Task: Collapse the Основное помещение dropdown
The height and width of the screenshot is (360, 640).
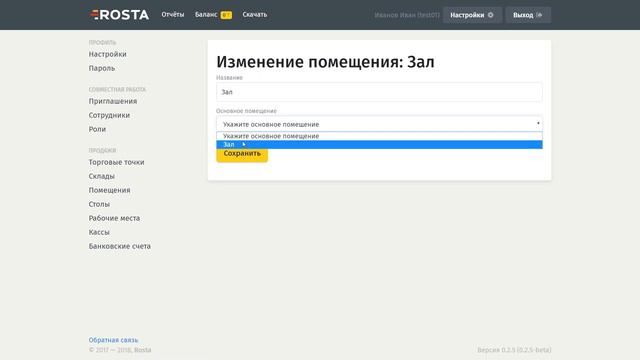Action: [379, 124]
